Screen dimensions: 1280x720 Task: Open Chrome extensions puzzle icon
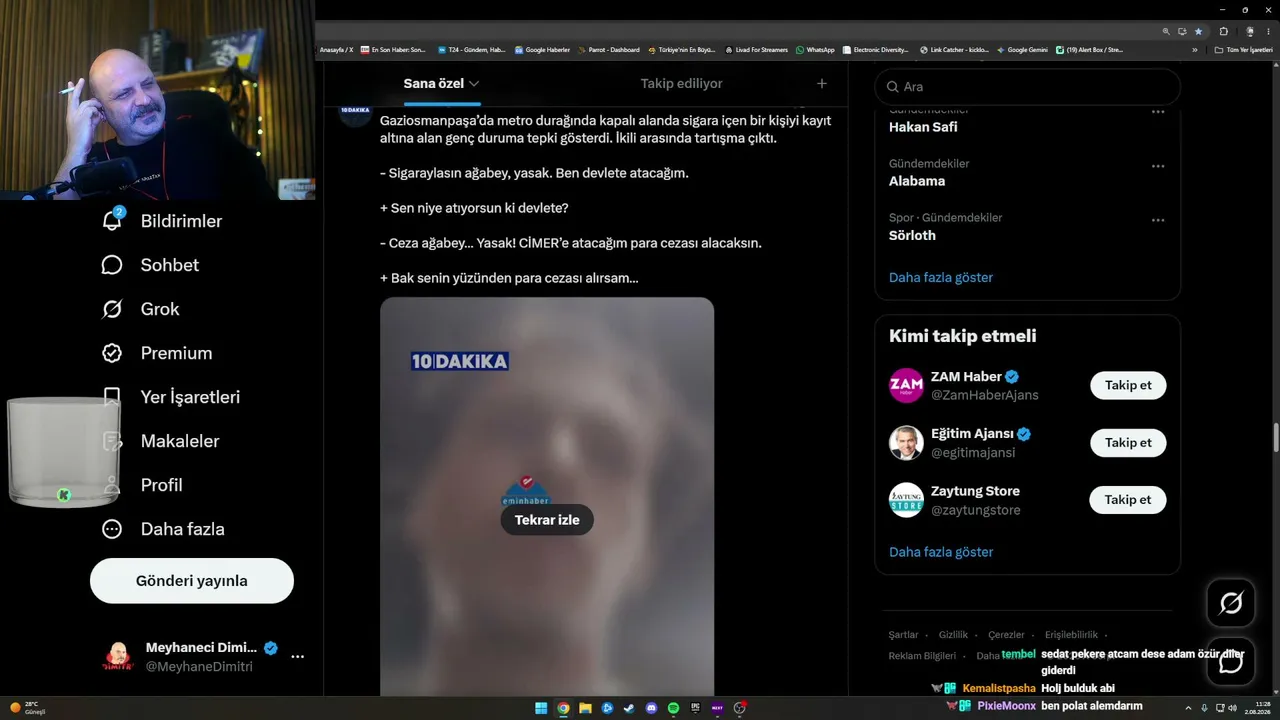[1223, 31]
